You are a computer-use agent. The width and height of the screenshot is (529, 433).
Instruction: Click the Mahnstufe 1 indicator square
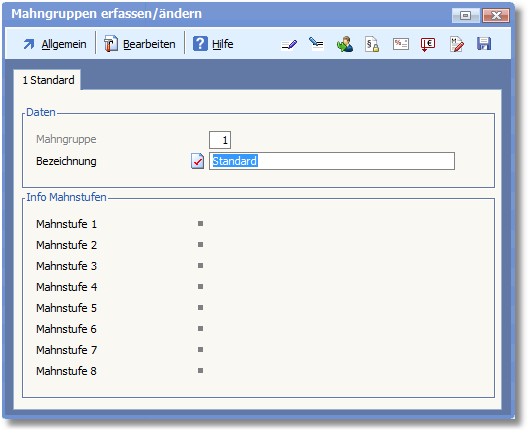coord(200,223)
